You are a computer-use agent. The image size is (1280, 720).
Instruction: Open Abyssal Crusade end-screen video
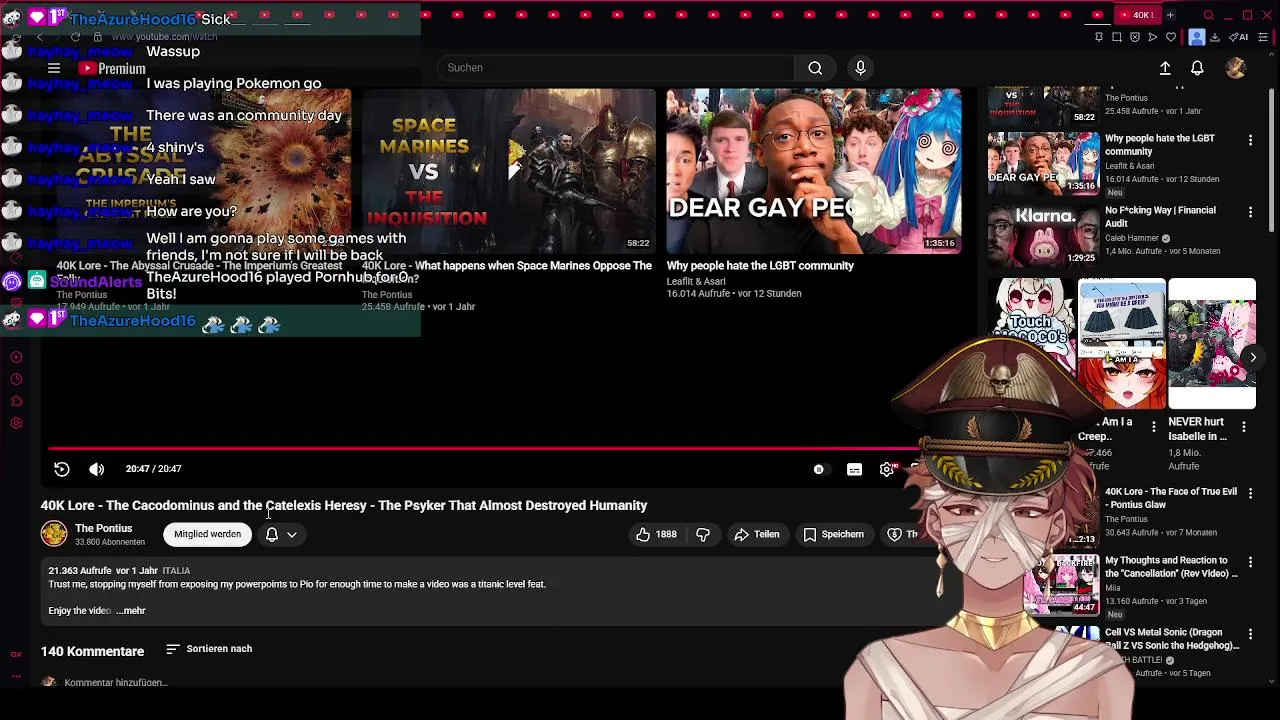[204, 171]
